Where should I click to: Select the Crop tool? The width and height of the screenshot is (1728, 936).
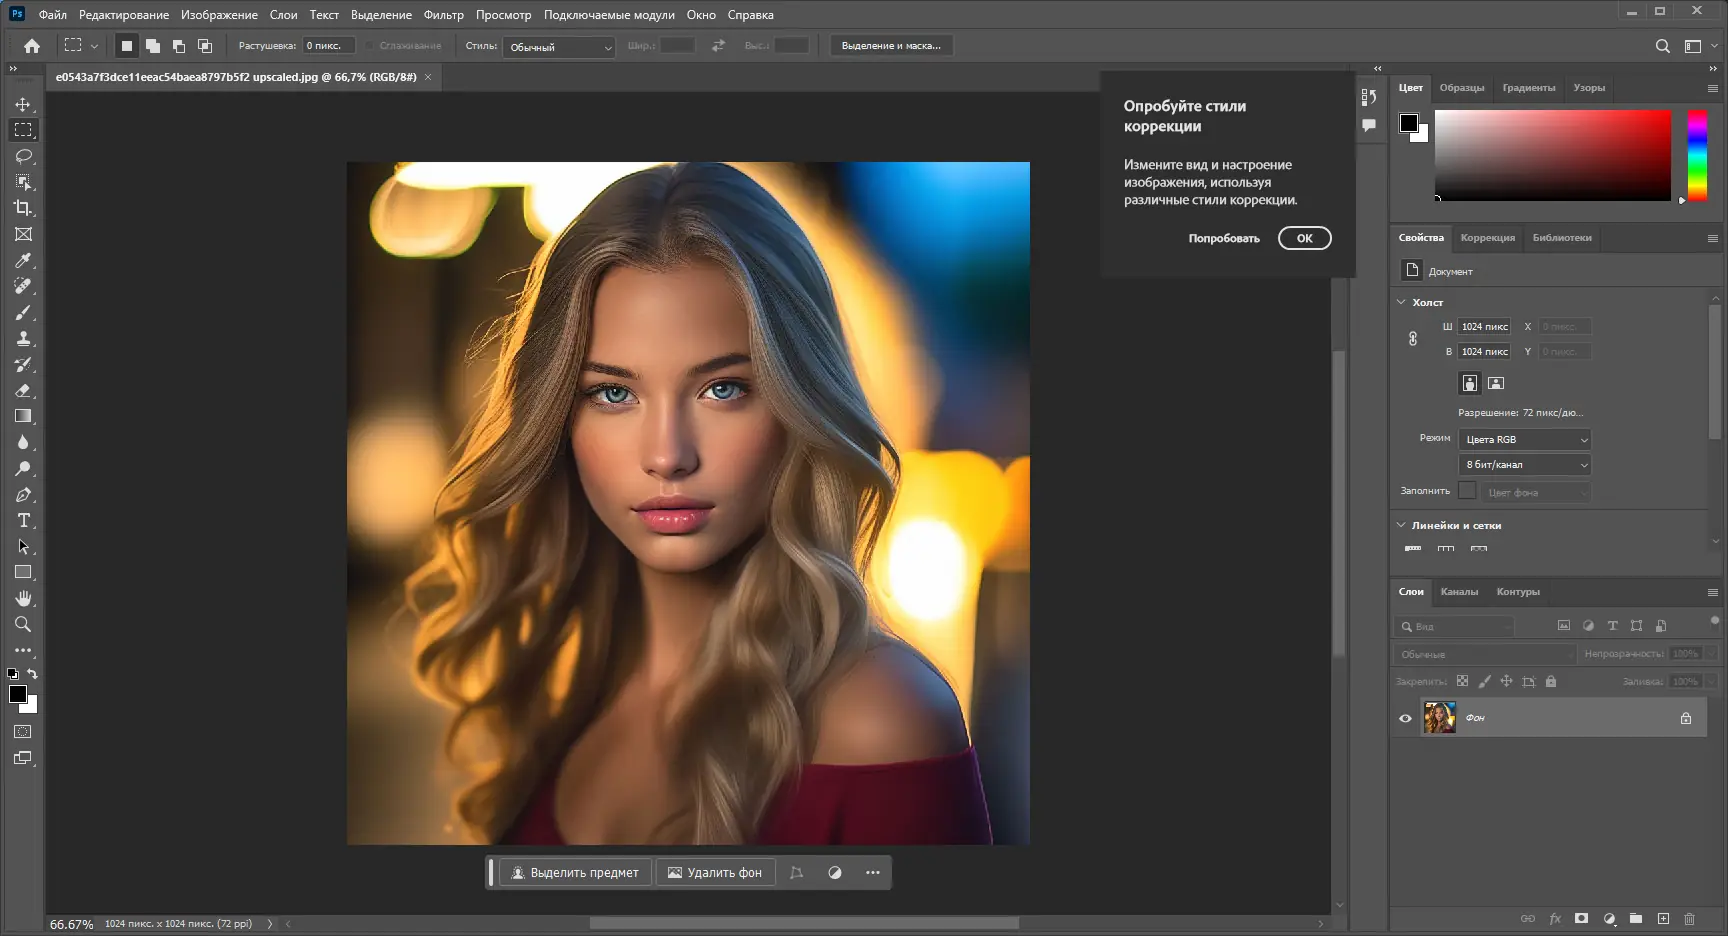pos(24,208)
